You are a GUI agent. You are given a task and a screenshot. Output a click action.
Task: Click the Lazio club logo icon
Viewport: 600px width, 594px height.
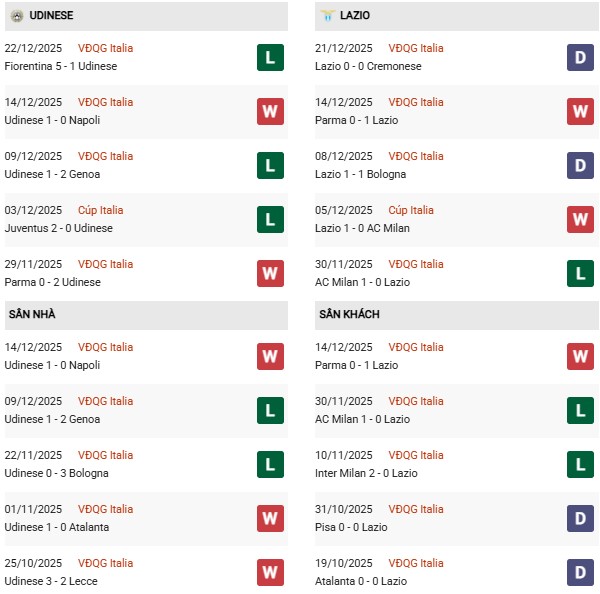(327, 16)
